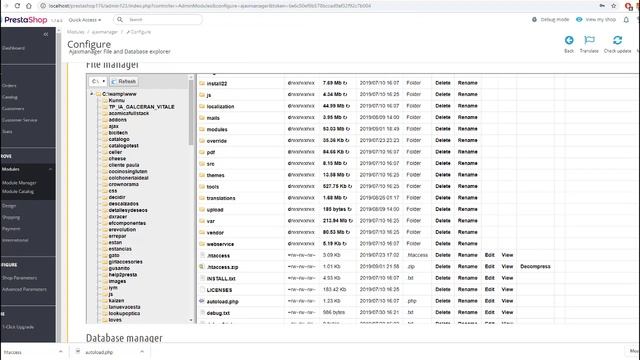
Task: Rename the mails folder
Action: click(x=468, y=118)
